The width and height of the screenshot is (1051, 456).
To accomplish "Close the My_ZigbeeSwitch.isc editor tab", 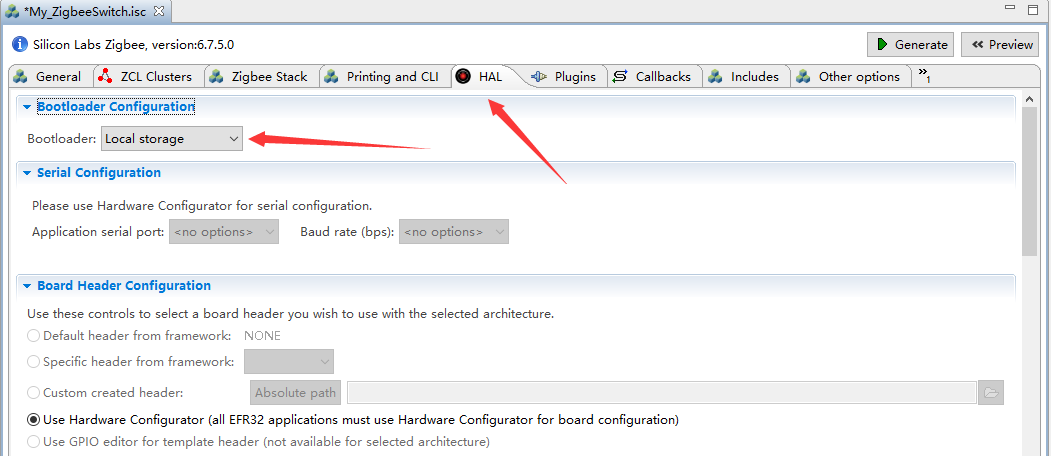I will click(158, 11).
